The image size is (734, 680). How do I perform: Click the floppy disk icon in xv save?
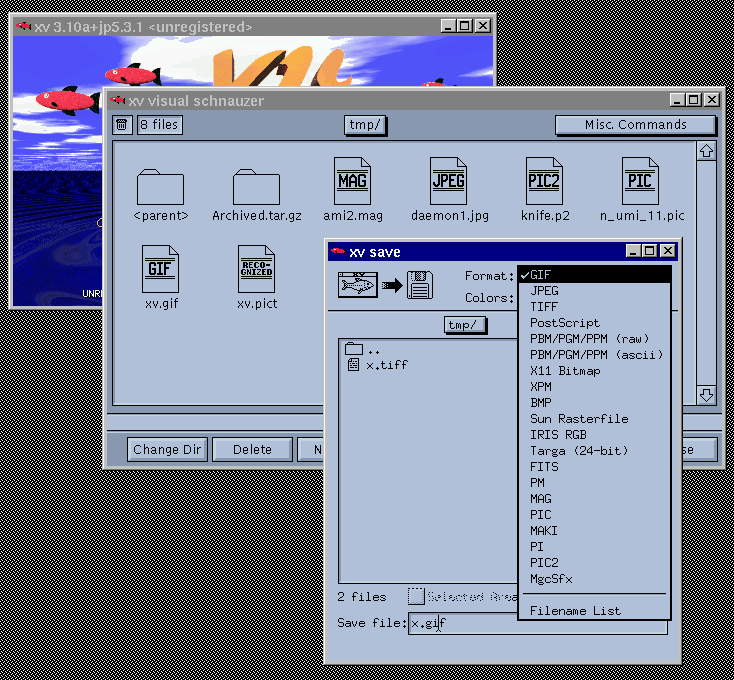pyautogui.click(x=420, y=285)
